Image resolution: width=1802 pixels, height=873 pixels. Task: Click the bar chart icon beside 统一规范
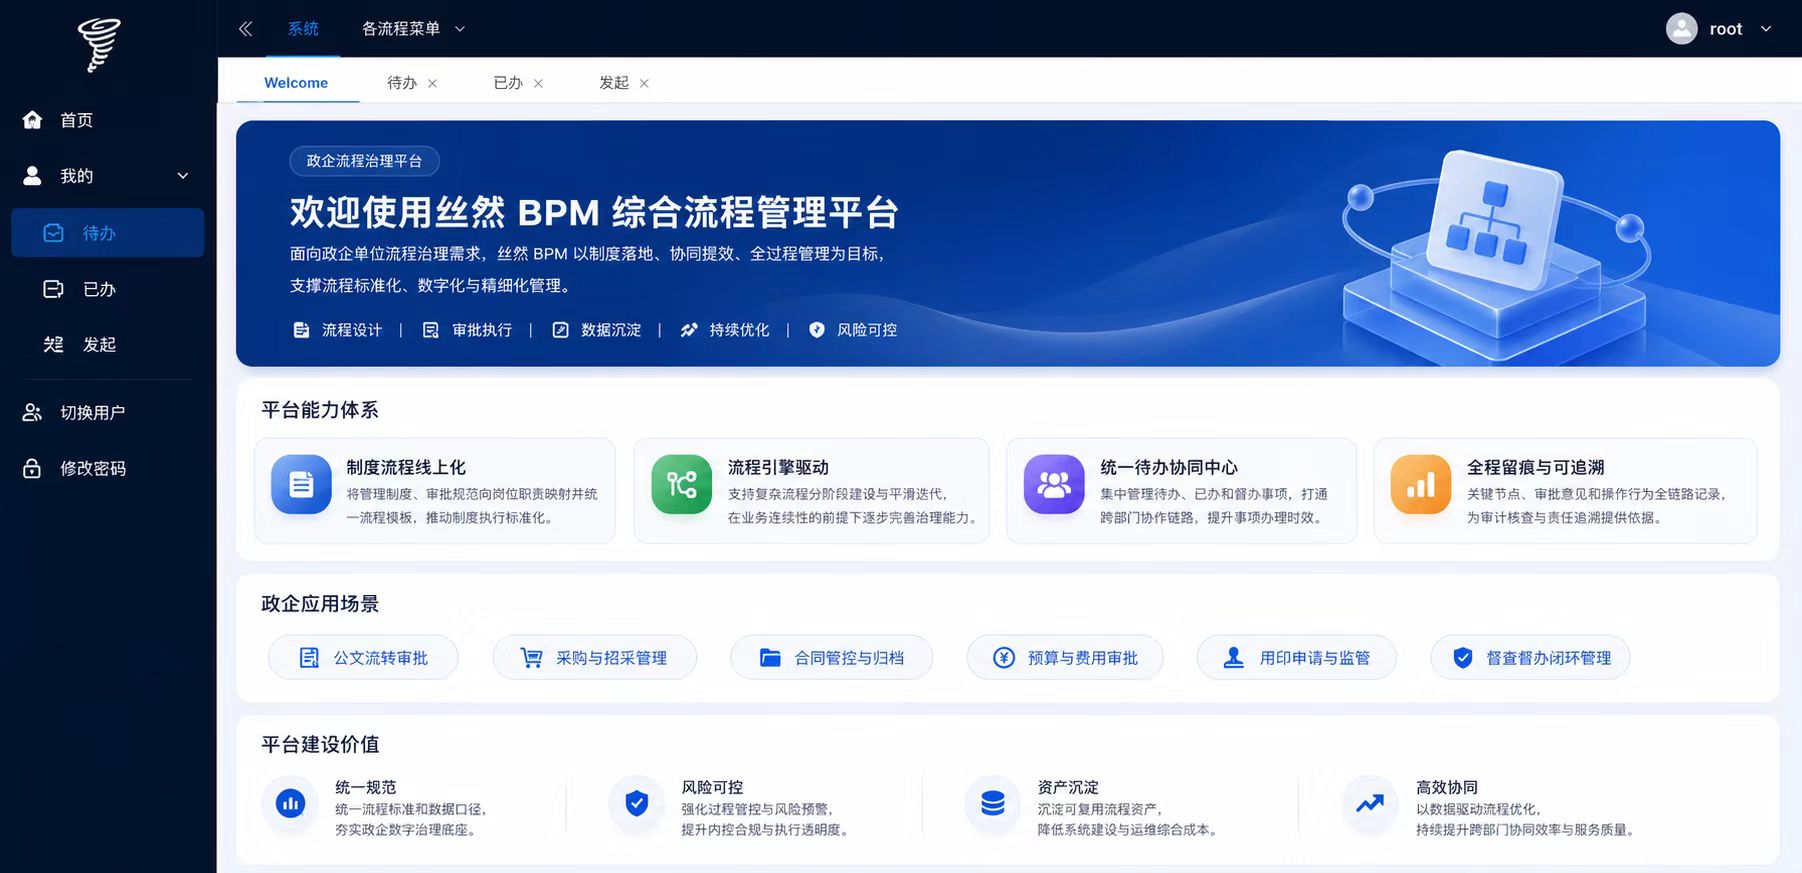tap(291, 803)
